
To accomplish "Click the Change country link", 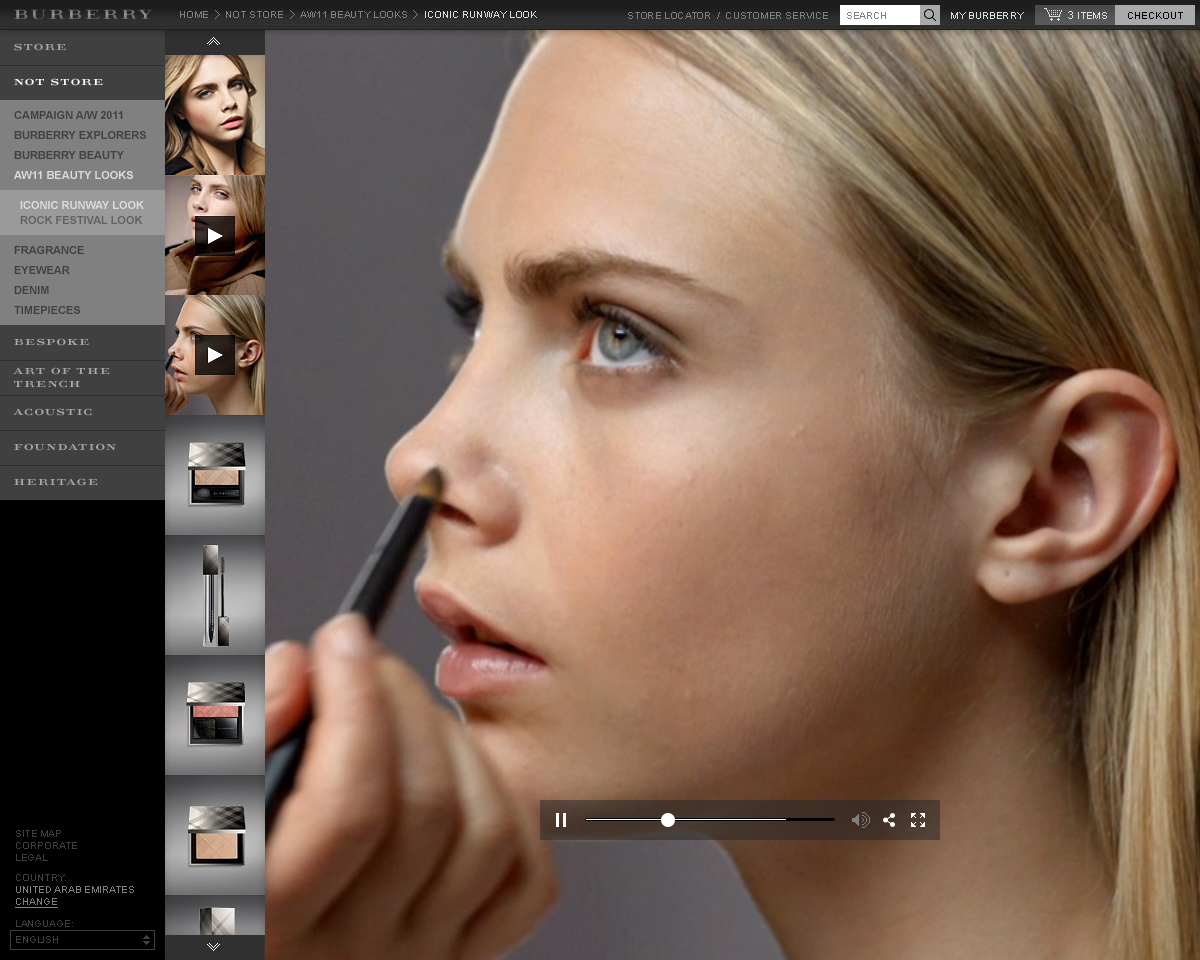I will tap(36, 902).
